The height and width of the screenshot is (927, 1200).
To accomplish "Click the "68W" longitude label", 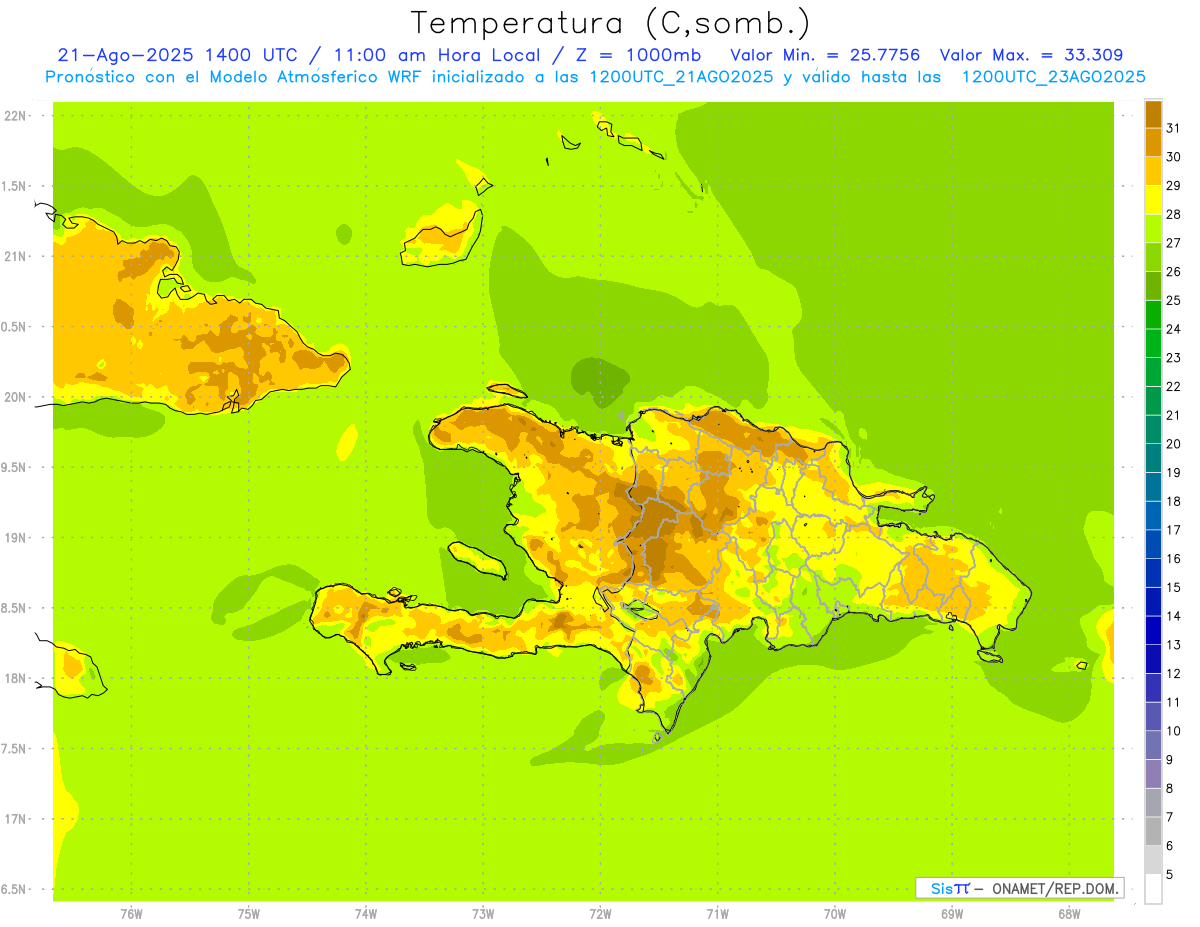I will click(x=1069, y=914).
